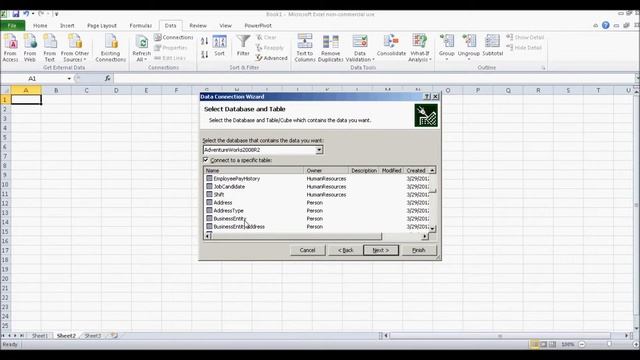Open the AdventureWorks2008R2 database dropdown
640x360 pixels.
[x=319, y=150]
